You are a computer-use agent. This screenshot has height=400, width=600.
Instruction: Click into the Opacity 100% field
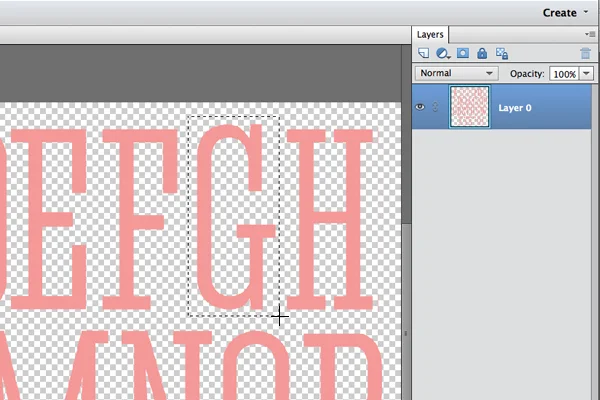pyautogui.click(x=564, y=73)
